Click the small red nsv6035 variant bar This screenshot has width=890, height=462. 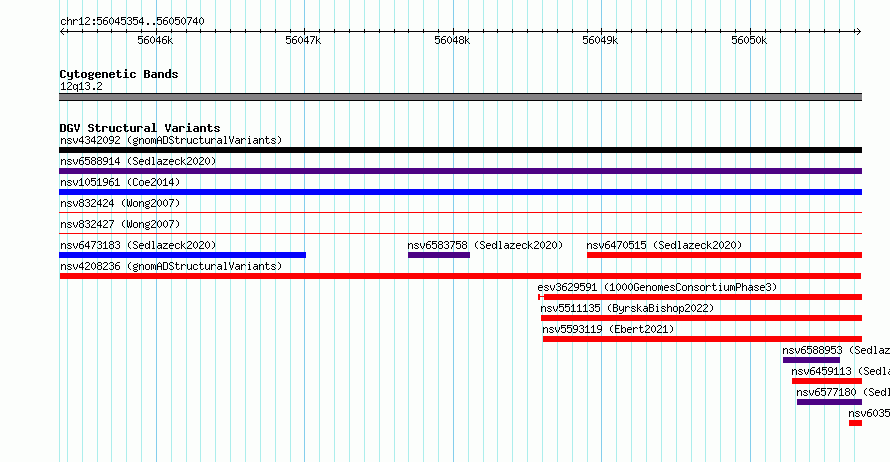pos(855,423)
